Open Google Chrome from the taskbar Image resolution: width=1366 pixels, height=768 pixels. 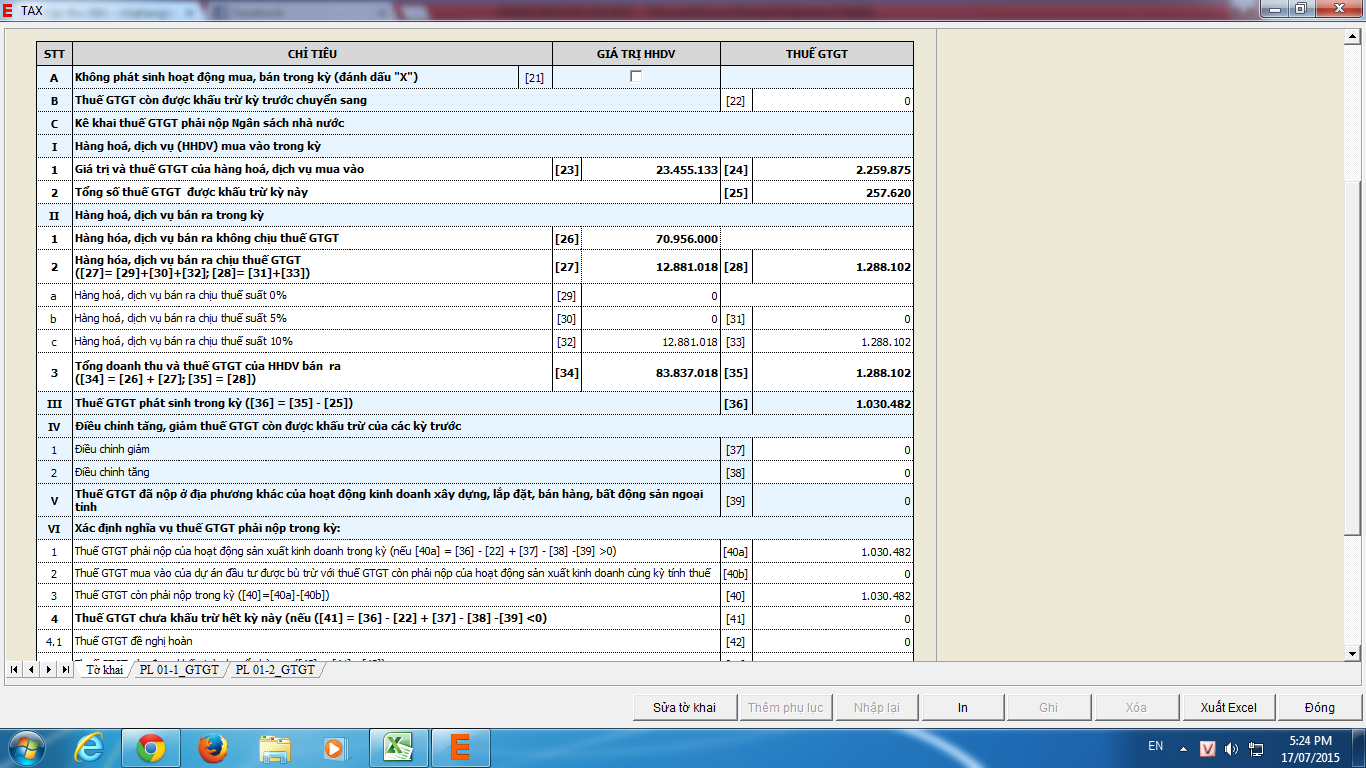[151, 747]
